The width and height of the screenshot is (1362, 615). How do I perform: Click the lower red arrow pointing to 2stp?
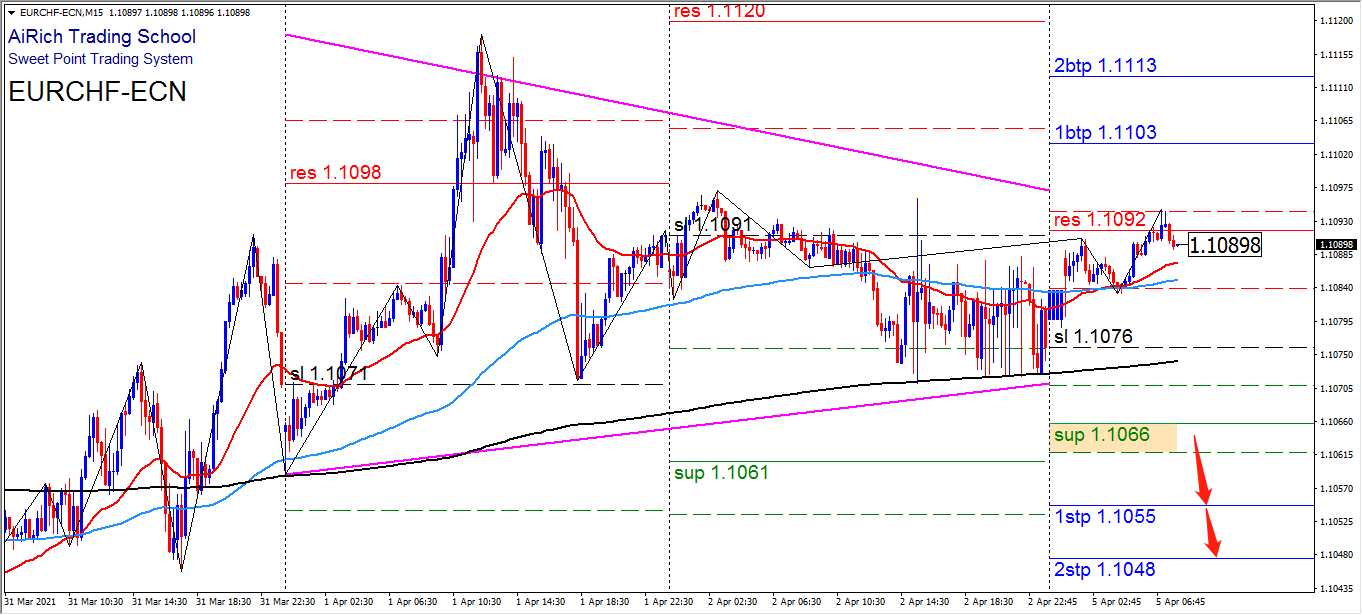1213,535
